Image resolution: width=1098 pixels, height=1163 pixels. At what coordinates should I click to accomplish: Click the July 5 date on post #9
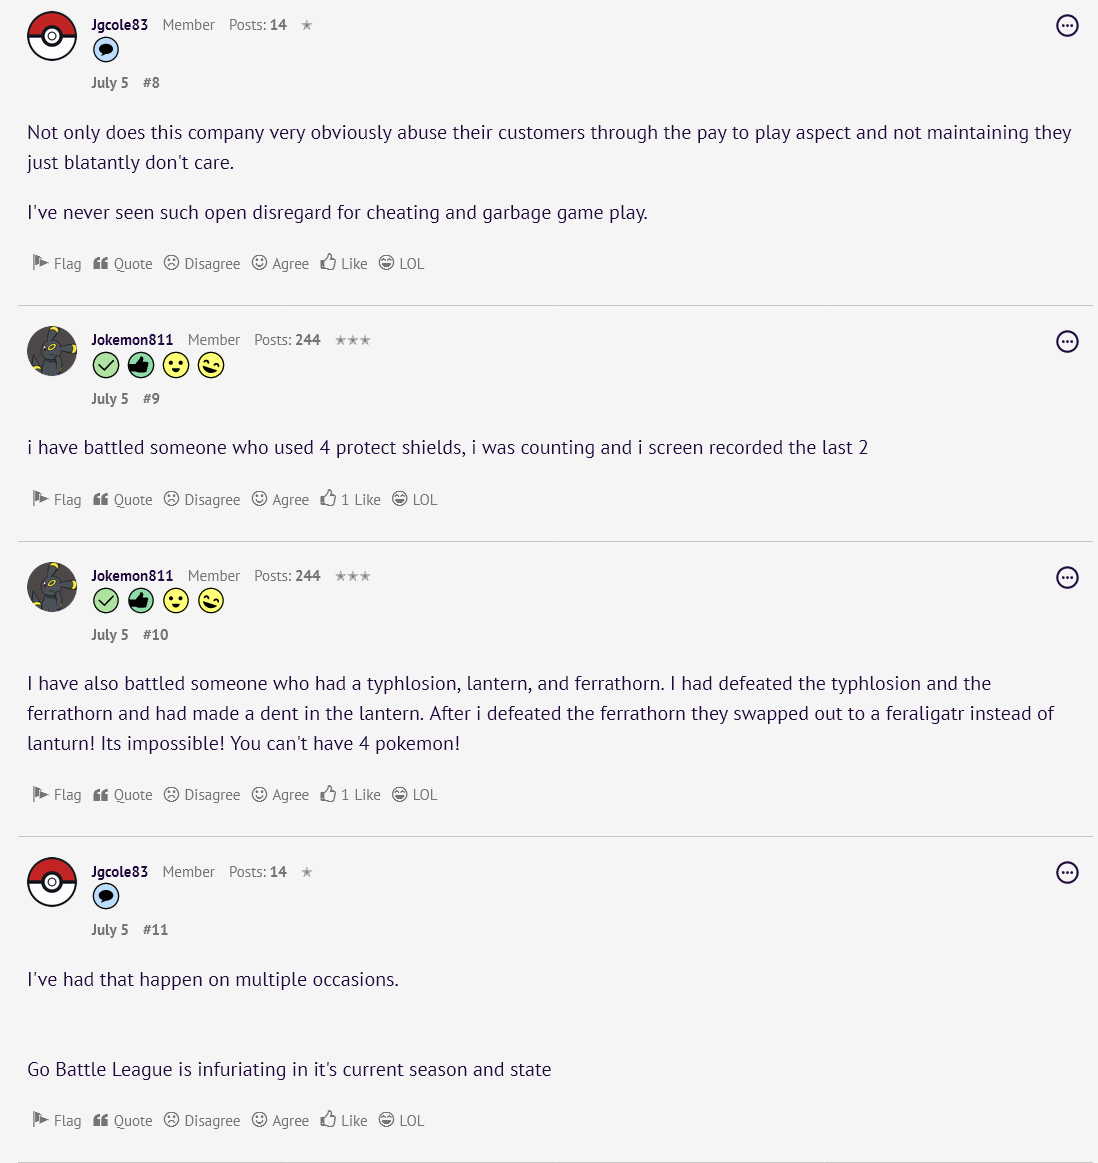click(x=110, y=399)
